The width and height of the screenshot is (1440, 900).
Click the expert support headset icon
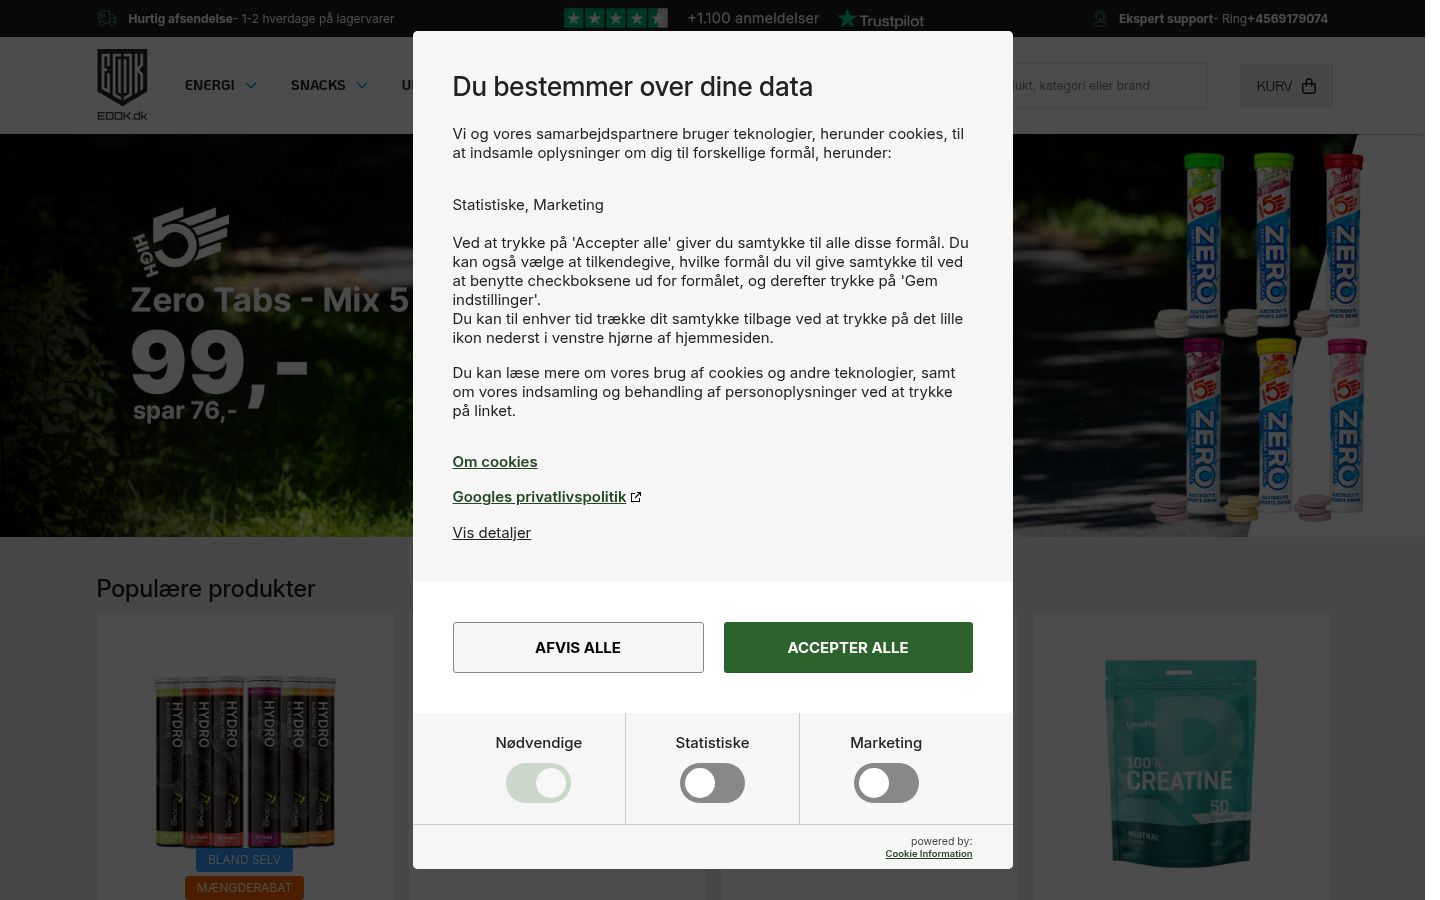click(1100, 18)
